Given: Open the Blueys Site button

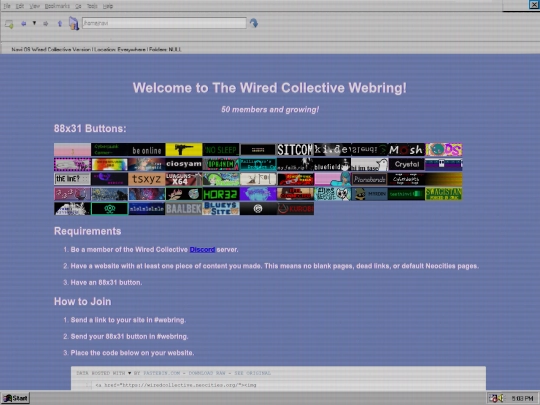Looking at the screenshot, I should tap(221, 209).
